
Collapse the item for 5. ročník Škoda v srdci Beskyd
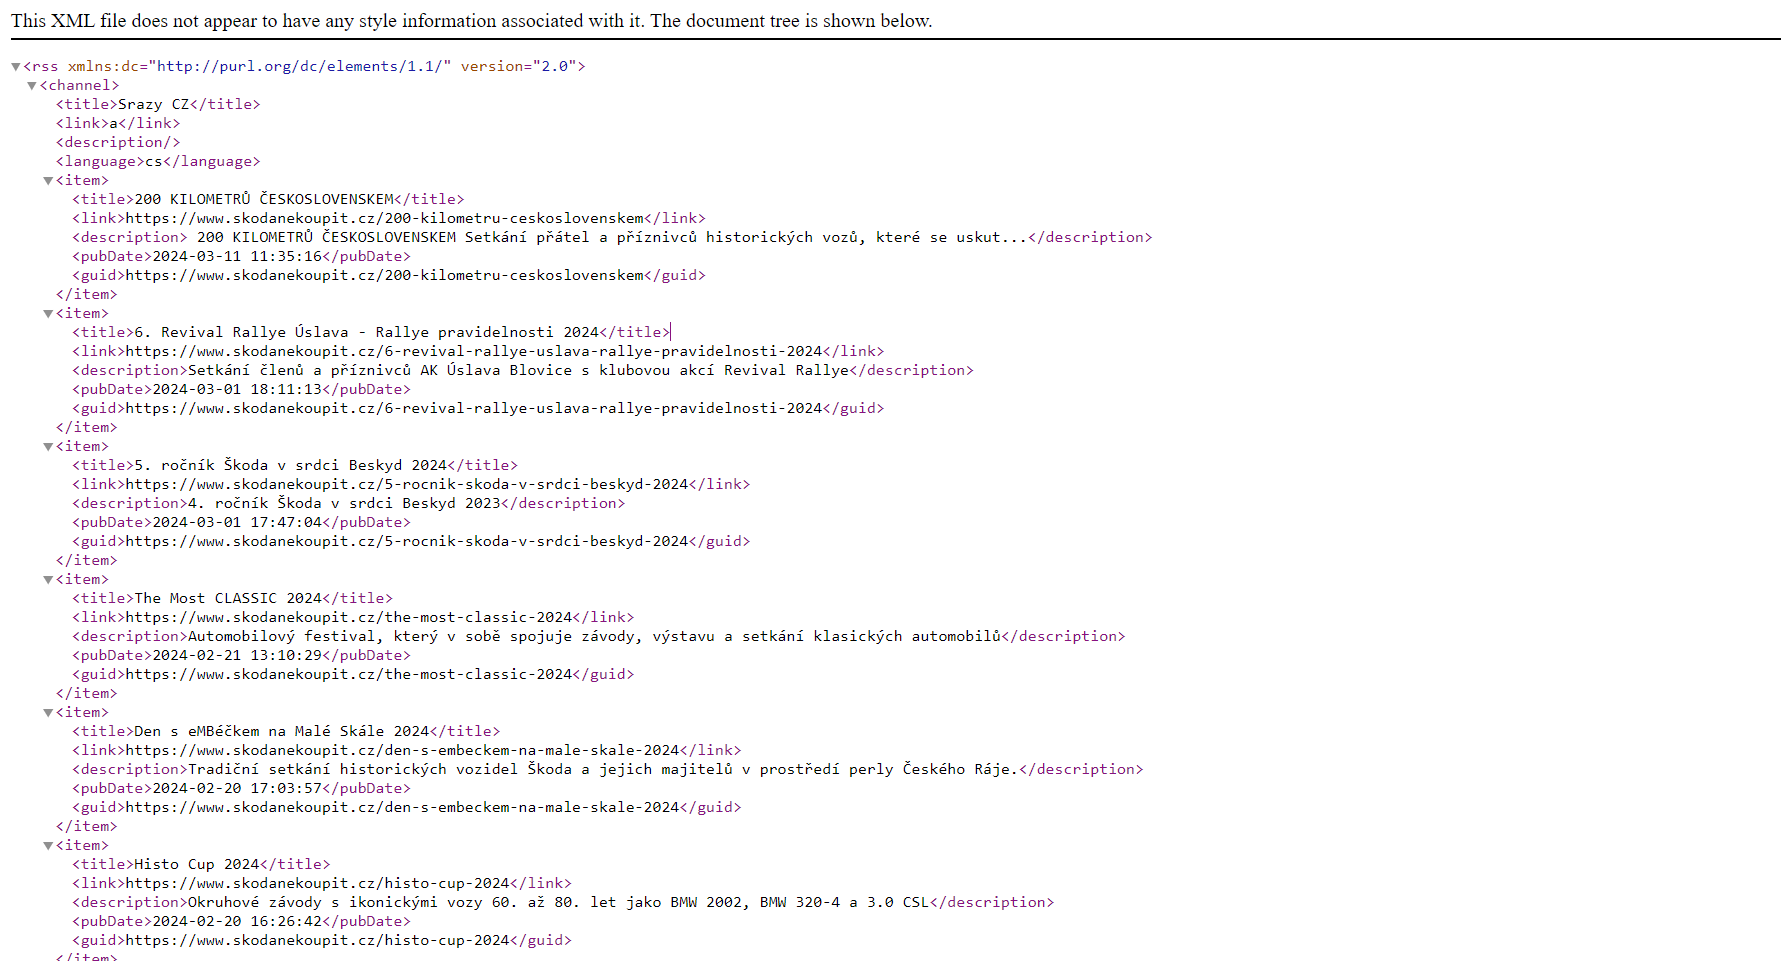(48, 447)
